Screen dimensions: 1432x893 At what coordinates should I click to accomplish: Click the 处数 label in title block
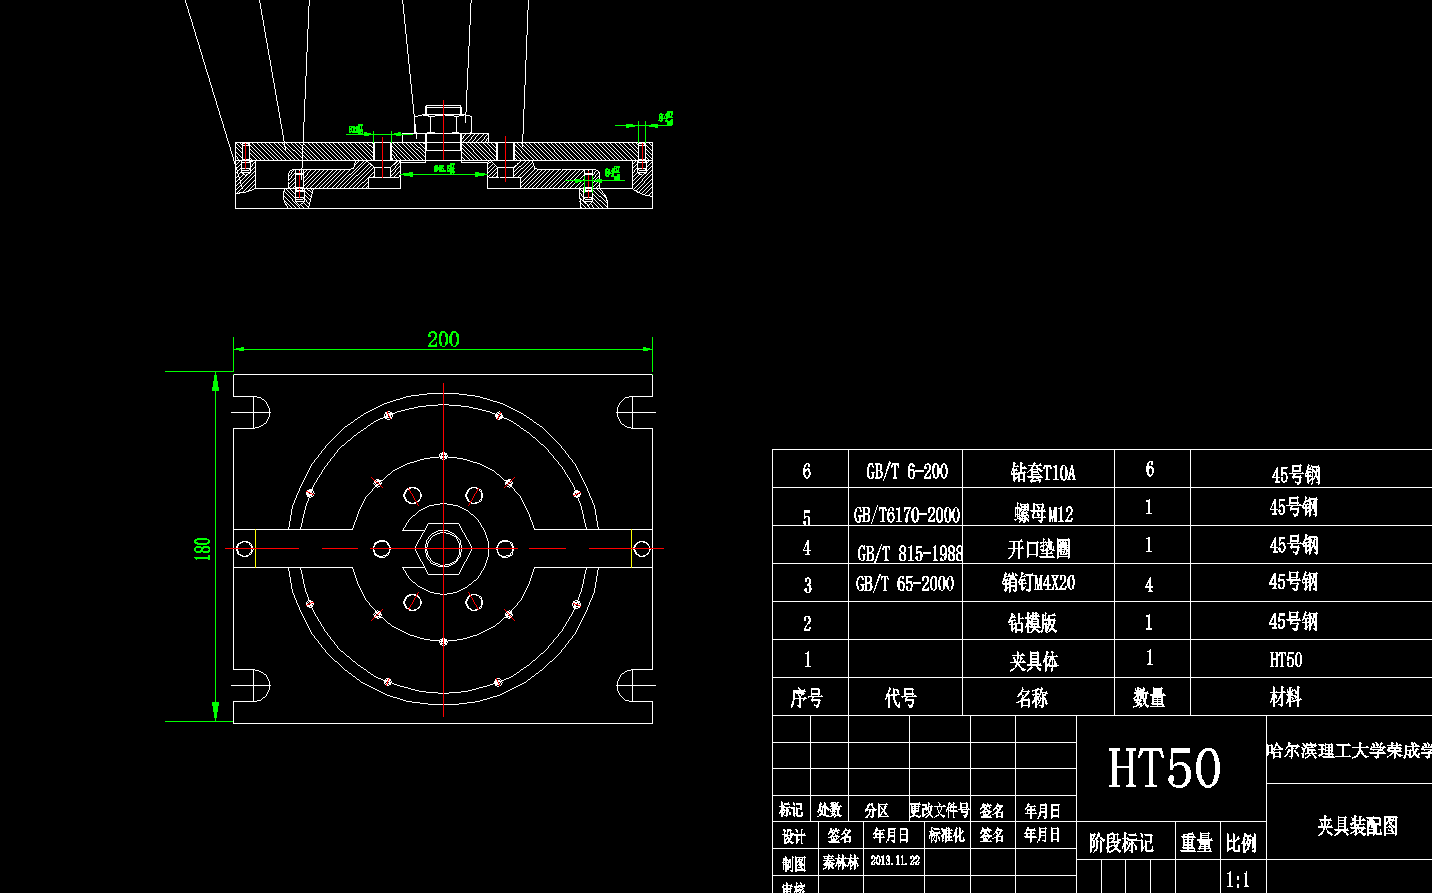(x=829, y=810)
